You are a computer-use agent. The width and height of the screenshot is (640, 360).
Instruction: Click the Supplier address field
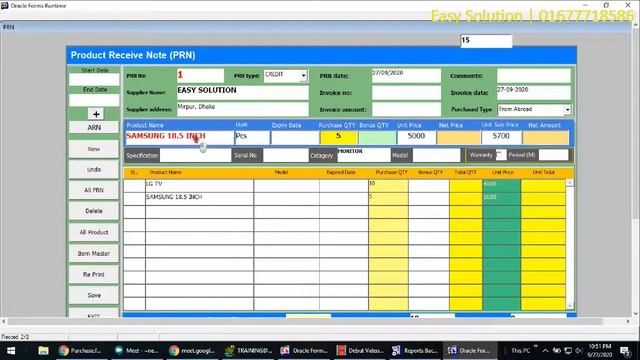point(242,109)
